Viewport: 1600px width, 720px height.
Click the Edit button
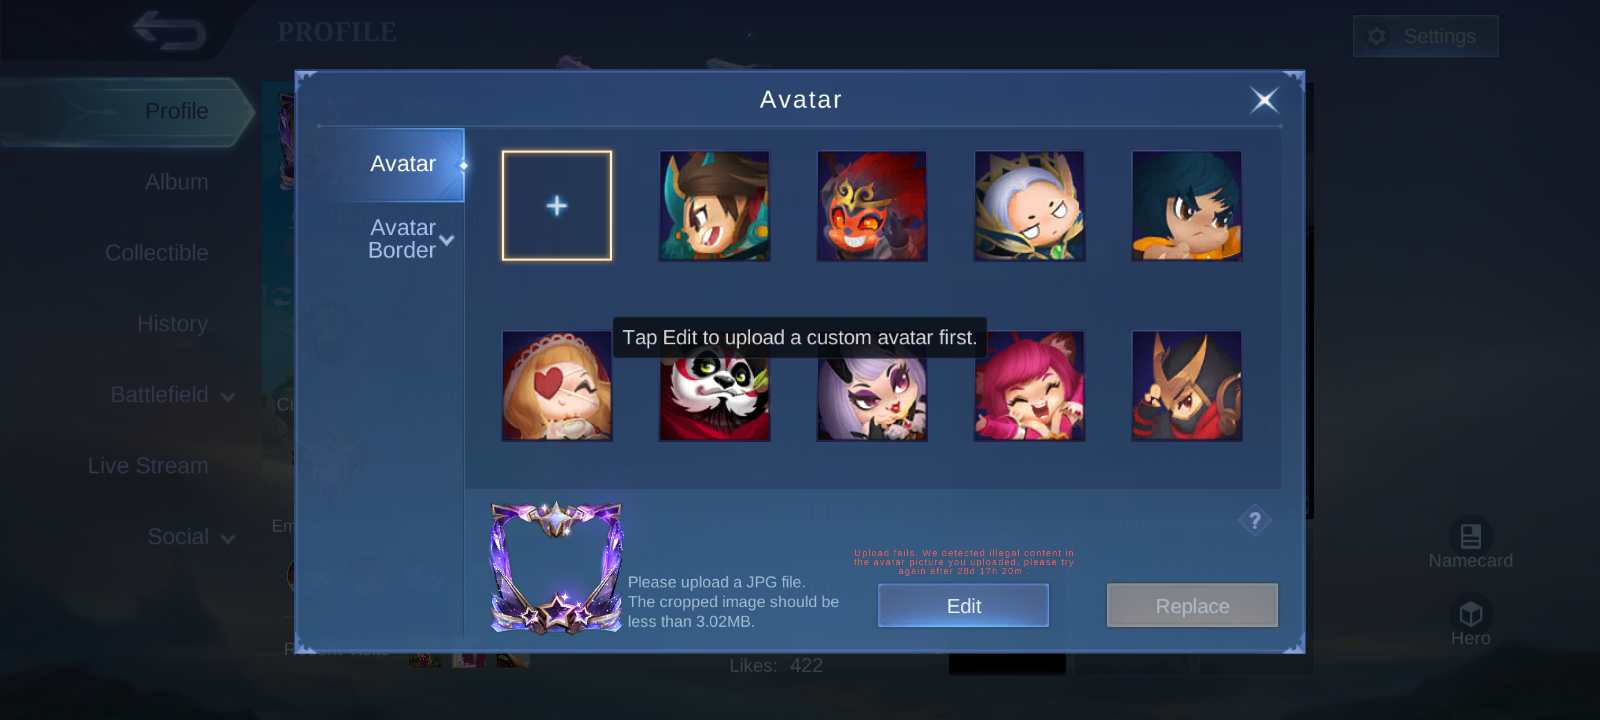pyautogui.click(x=963, y=606)
